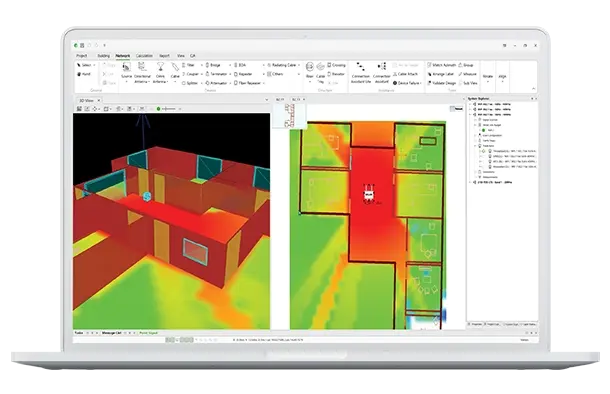Close the 3D View tab
610x394 pixels.
point(98,100)
